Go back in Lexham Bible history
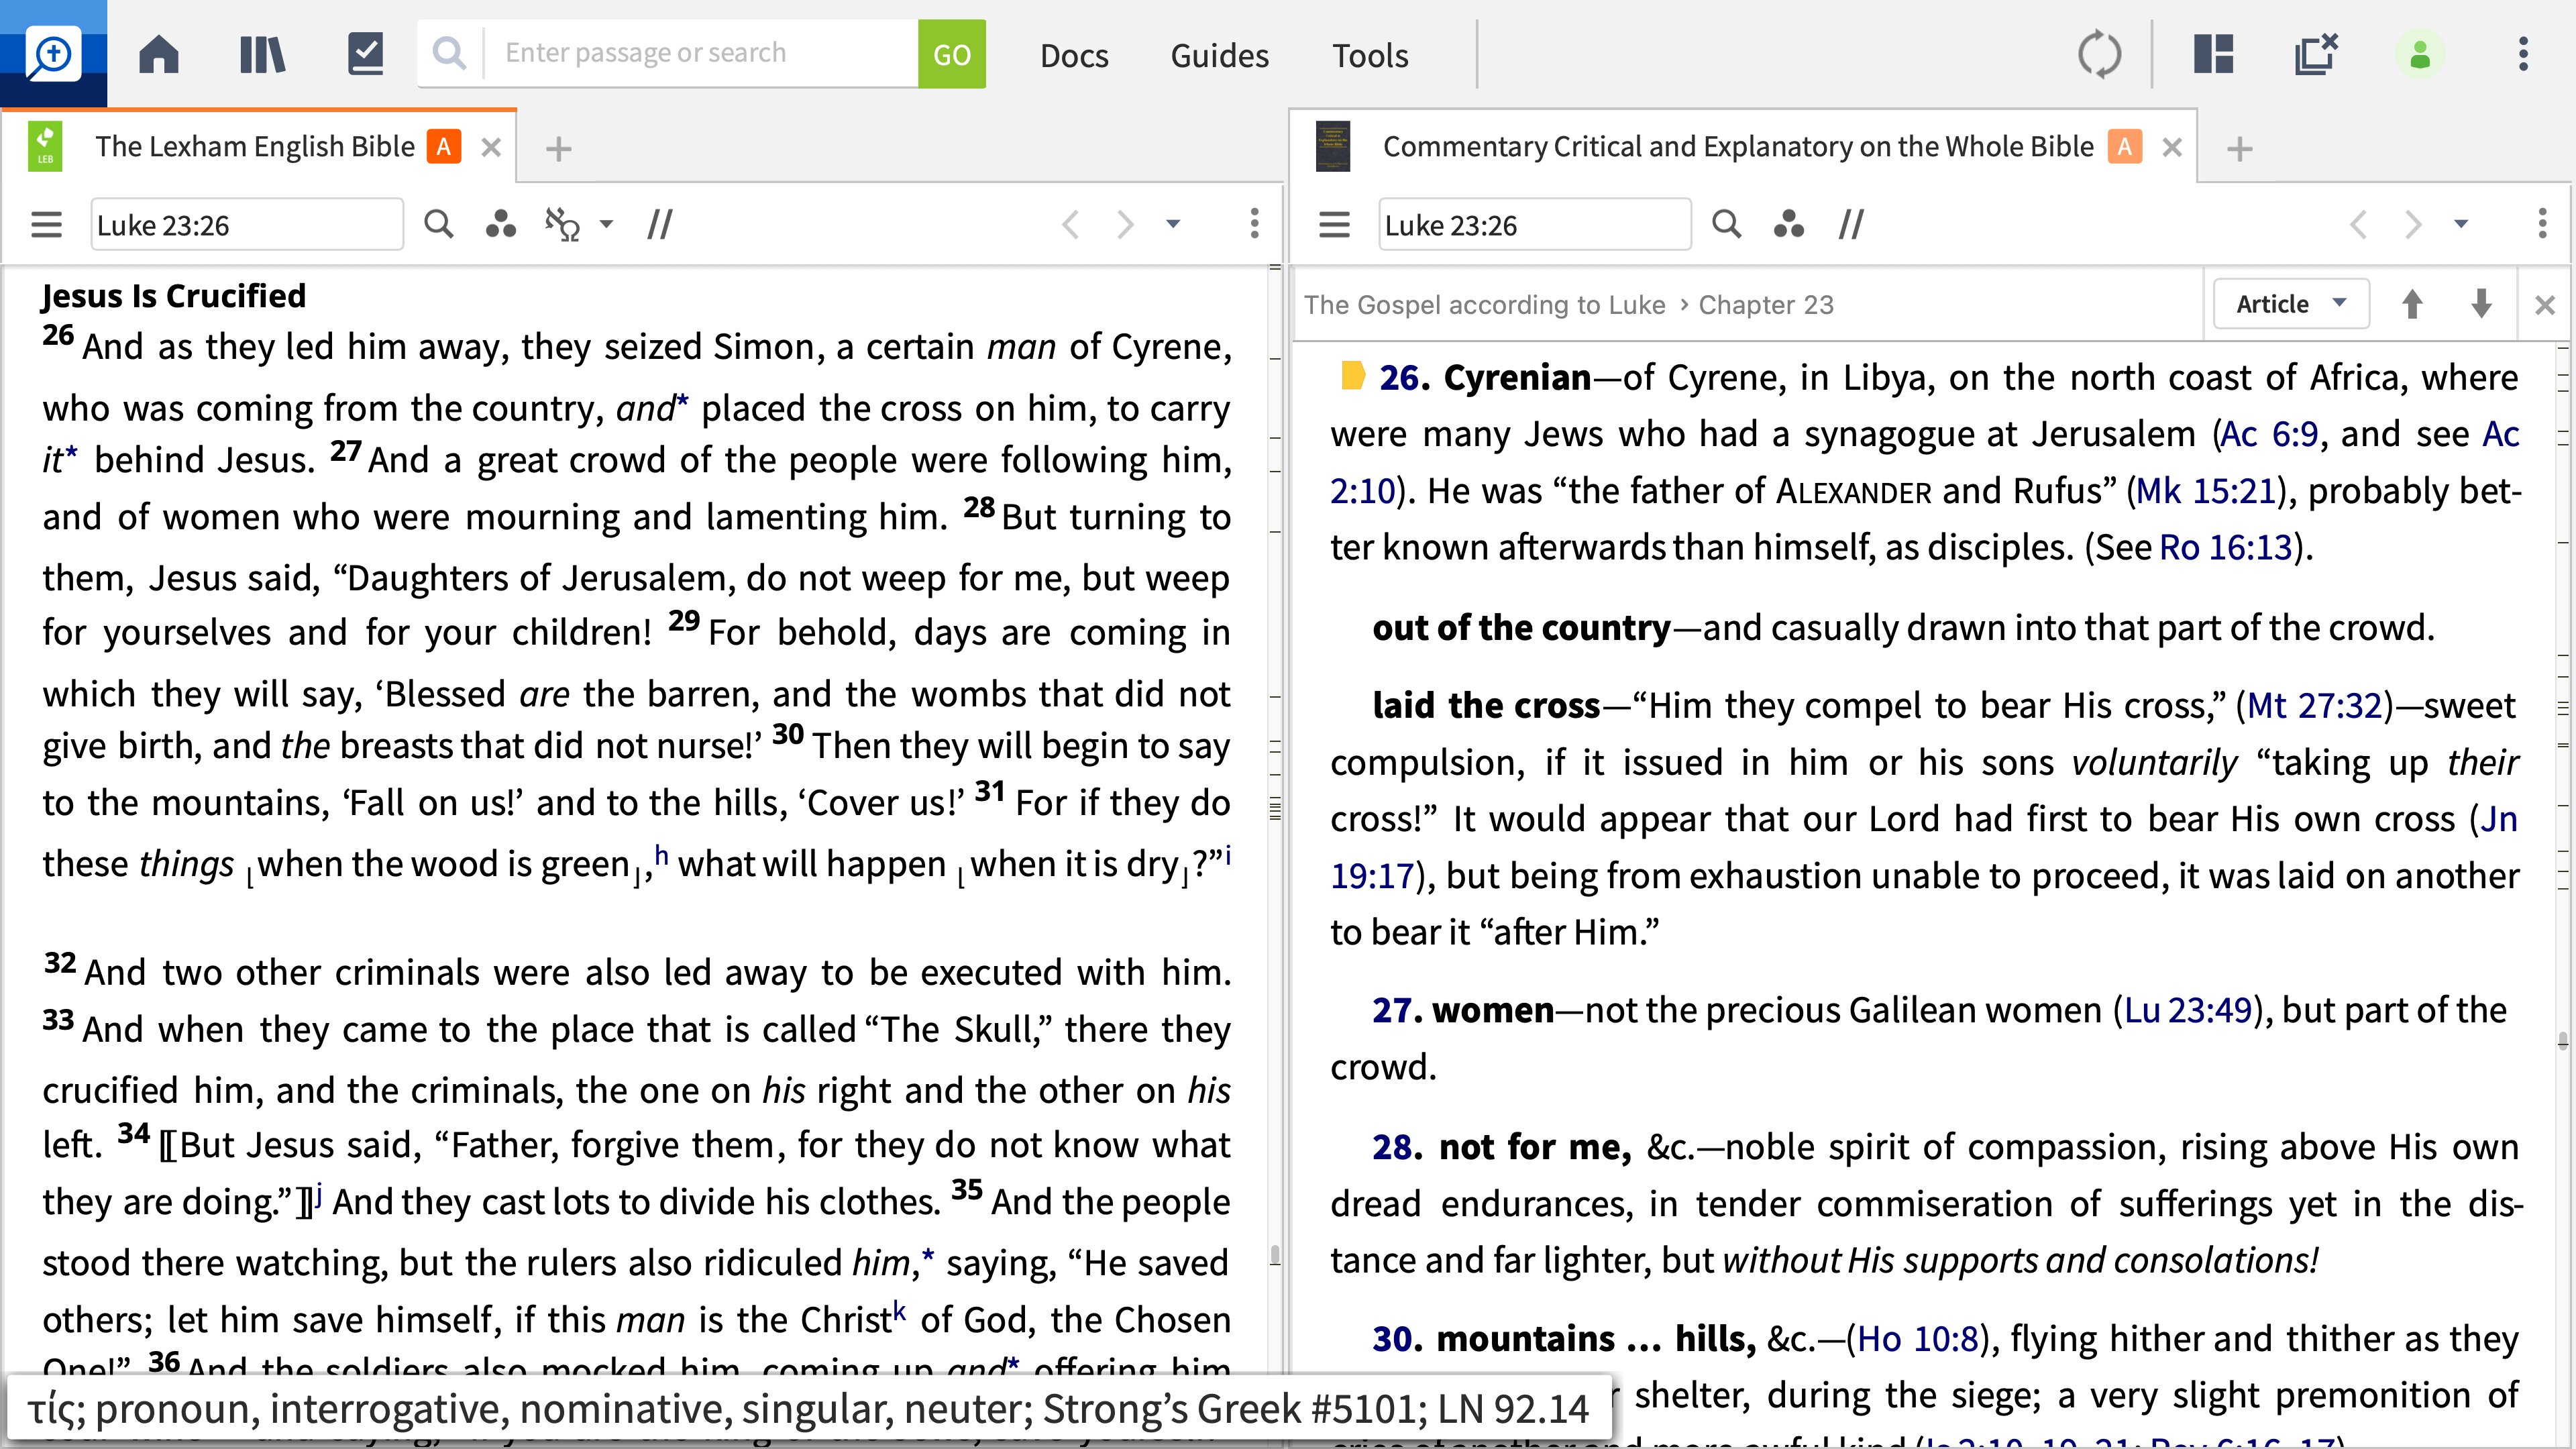2576x1449 pixels. click(x=1070, y=224)
